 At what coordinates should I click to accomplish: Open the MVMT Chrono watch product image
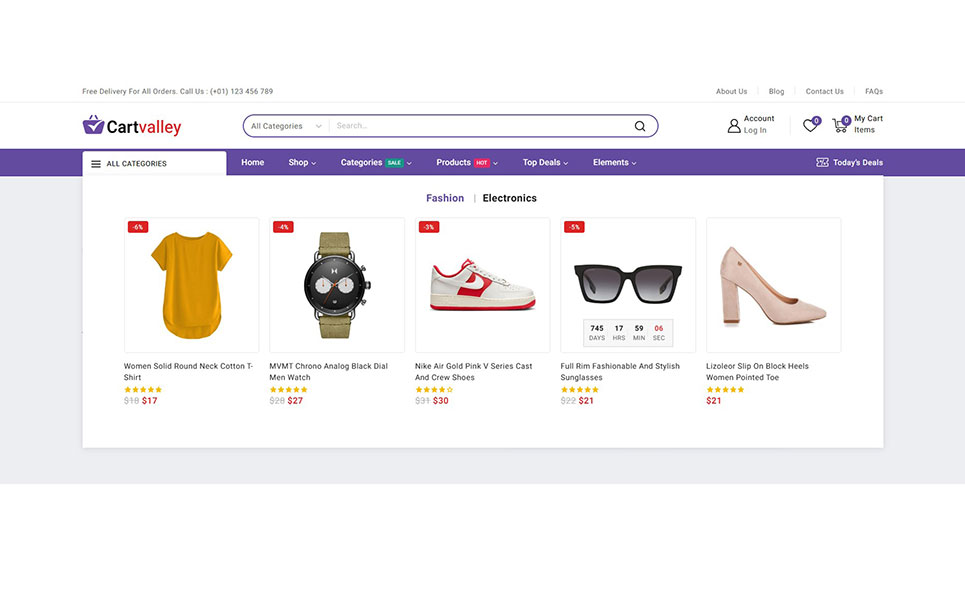click(337, 285)
